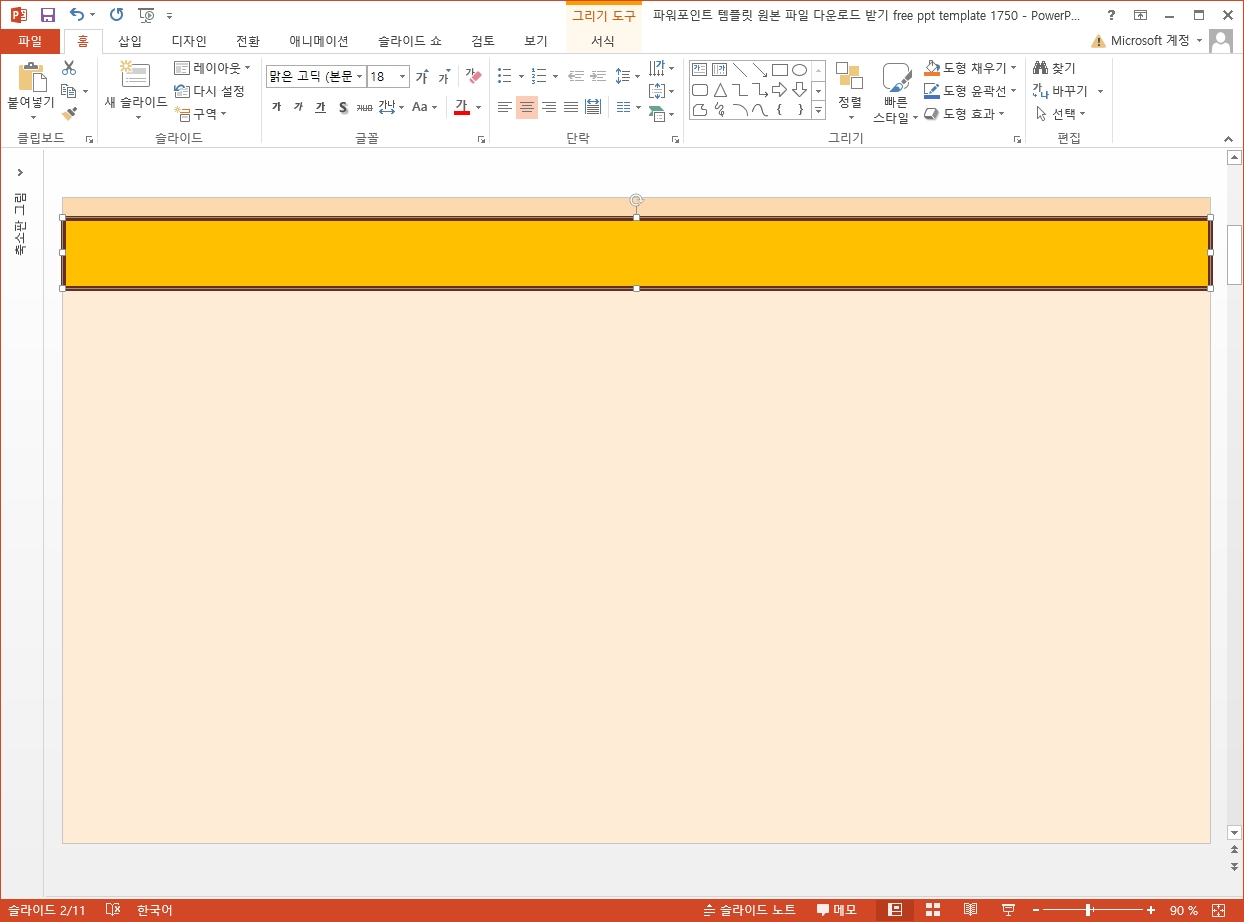Open the Select (선택) dropdown
Screen dimensions: 1244x922
[1060, 114]
